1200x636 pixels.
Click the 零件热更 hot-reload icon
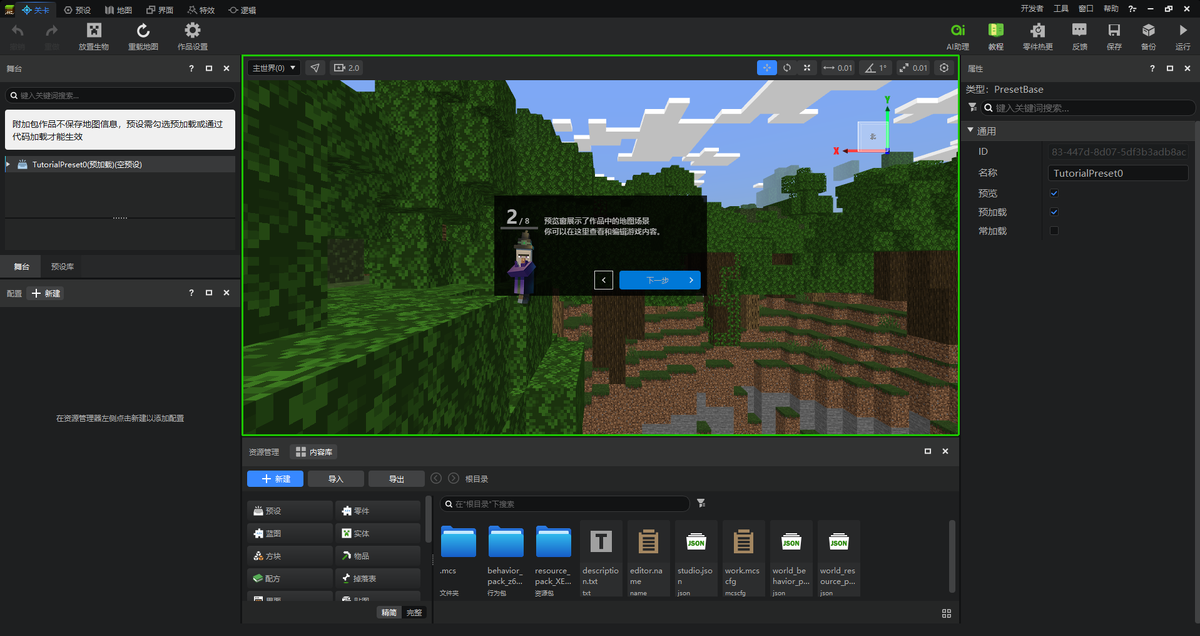coord(1038,31)
